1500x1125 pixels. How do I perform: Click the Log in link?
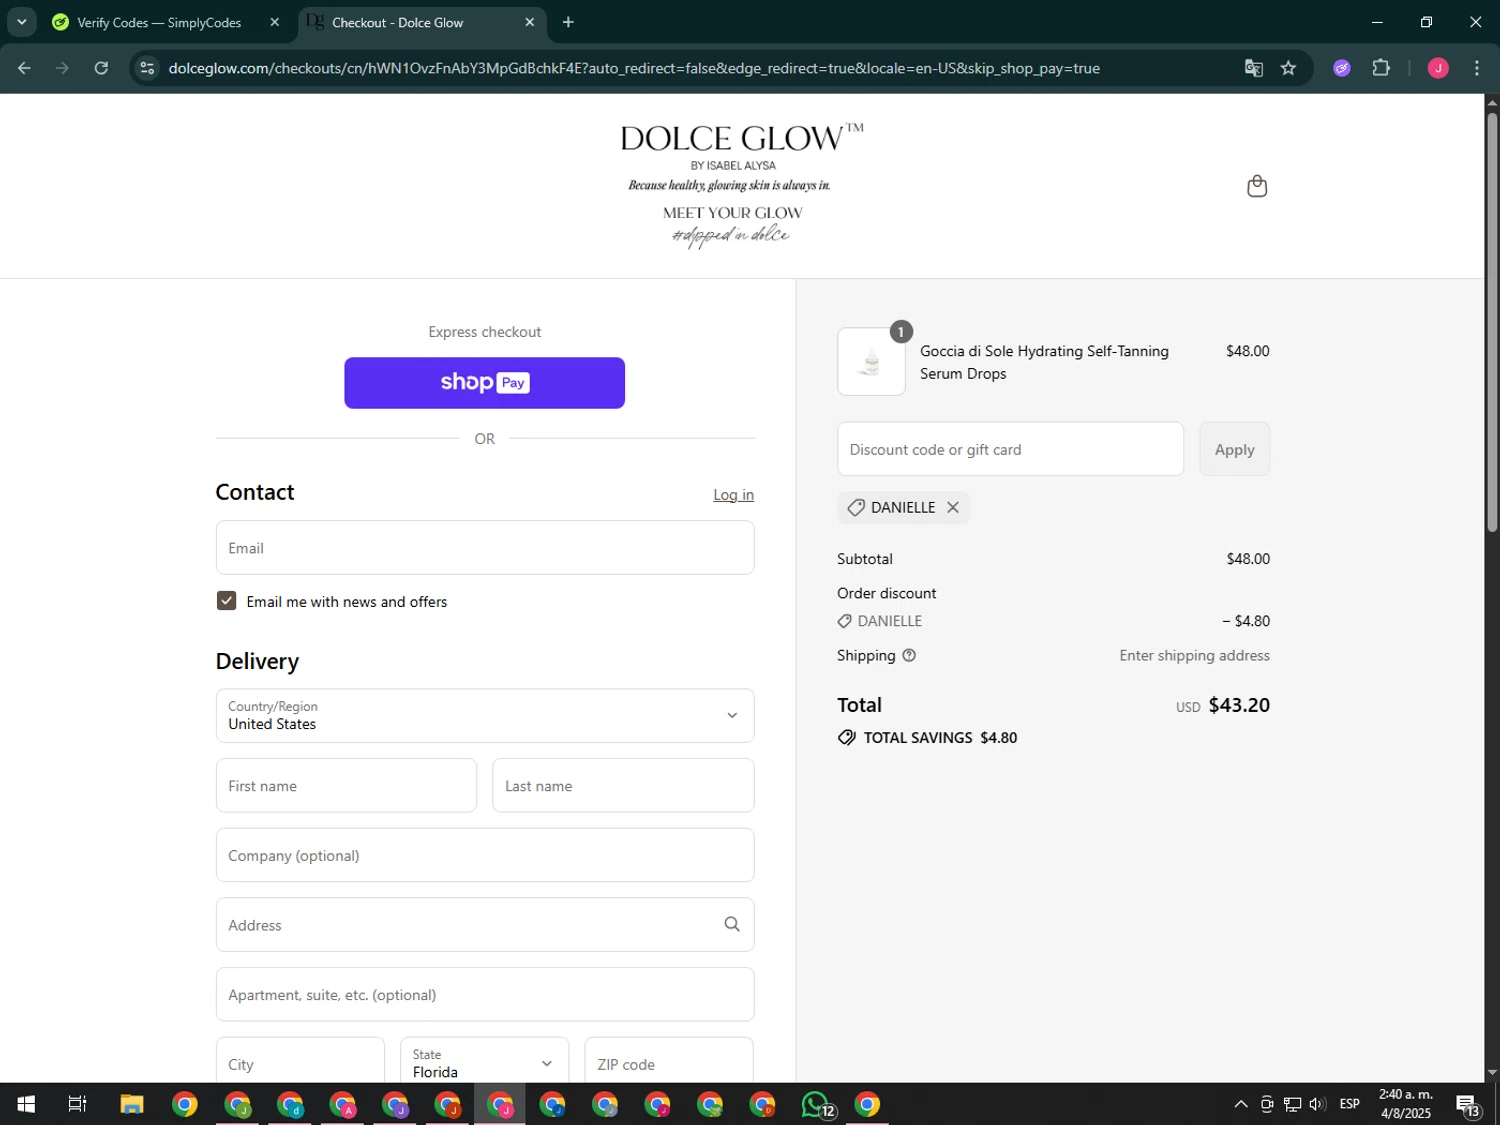[733, 495]
